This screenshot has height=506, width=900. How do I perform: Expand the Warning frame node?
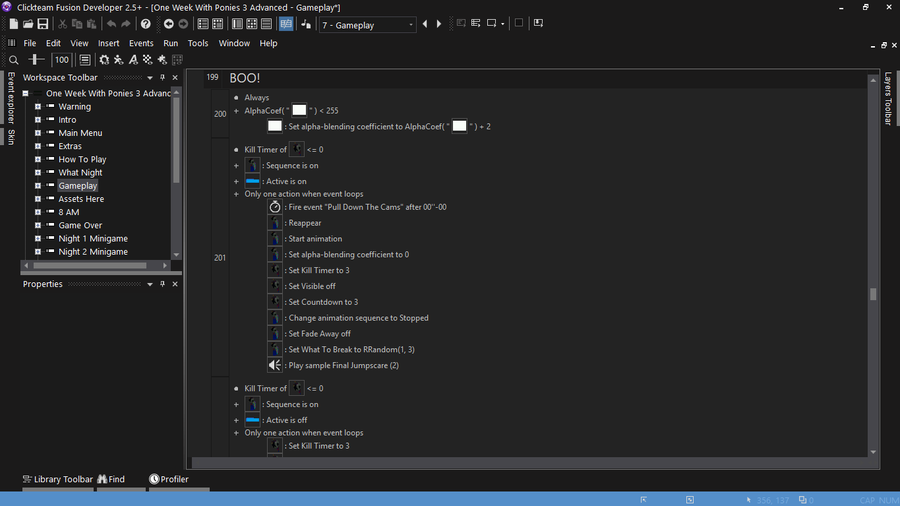pyautogui.click(x=38, y=107)
